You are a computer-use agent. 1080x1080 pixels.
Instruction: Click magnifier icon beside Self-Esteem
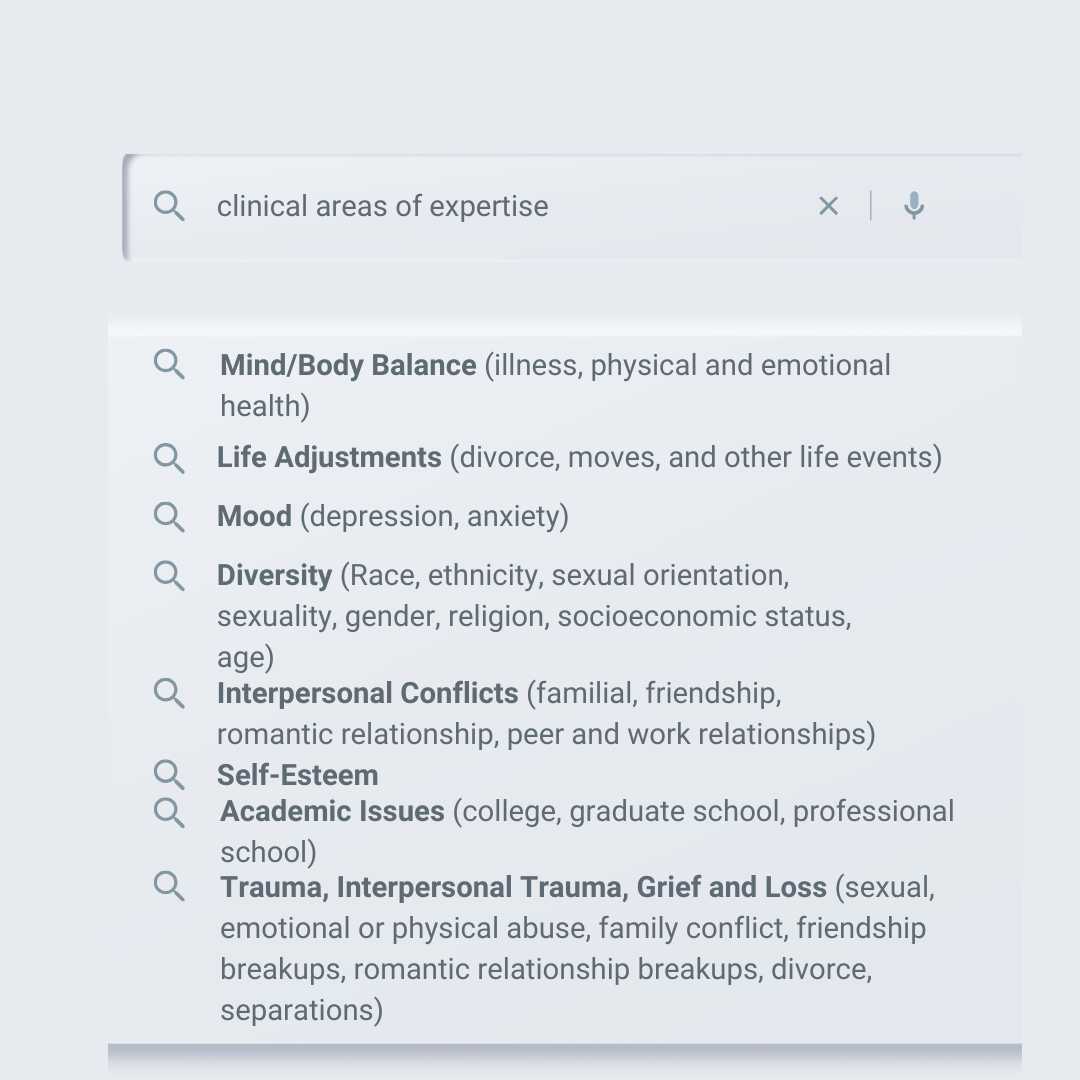point(169,775)
